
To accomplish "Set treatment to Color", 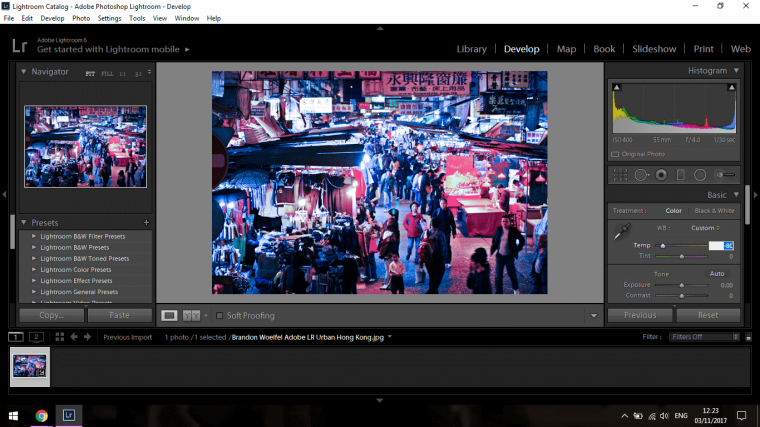I will click(673, 211).
